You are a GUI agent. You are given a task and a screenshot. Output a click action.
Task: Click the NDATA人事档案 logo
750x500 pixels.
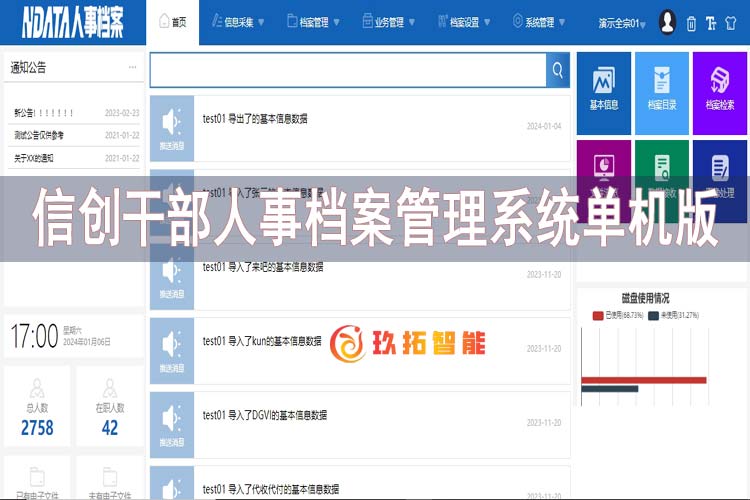(73, 22)
